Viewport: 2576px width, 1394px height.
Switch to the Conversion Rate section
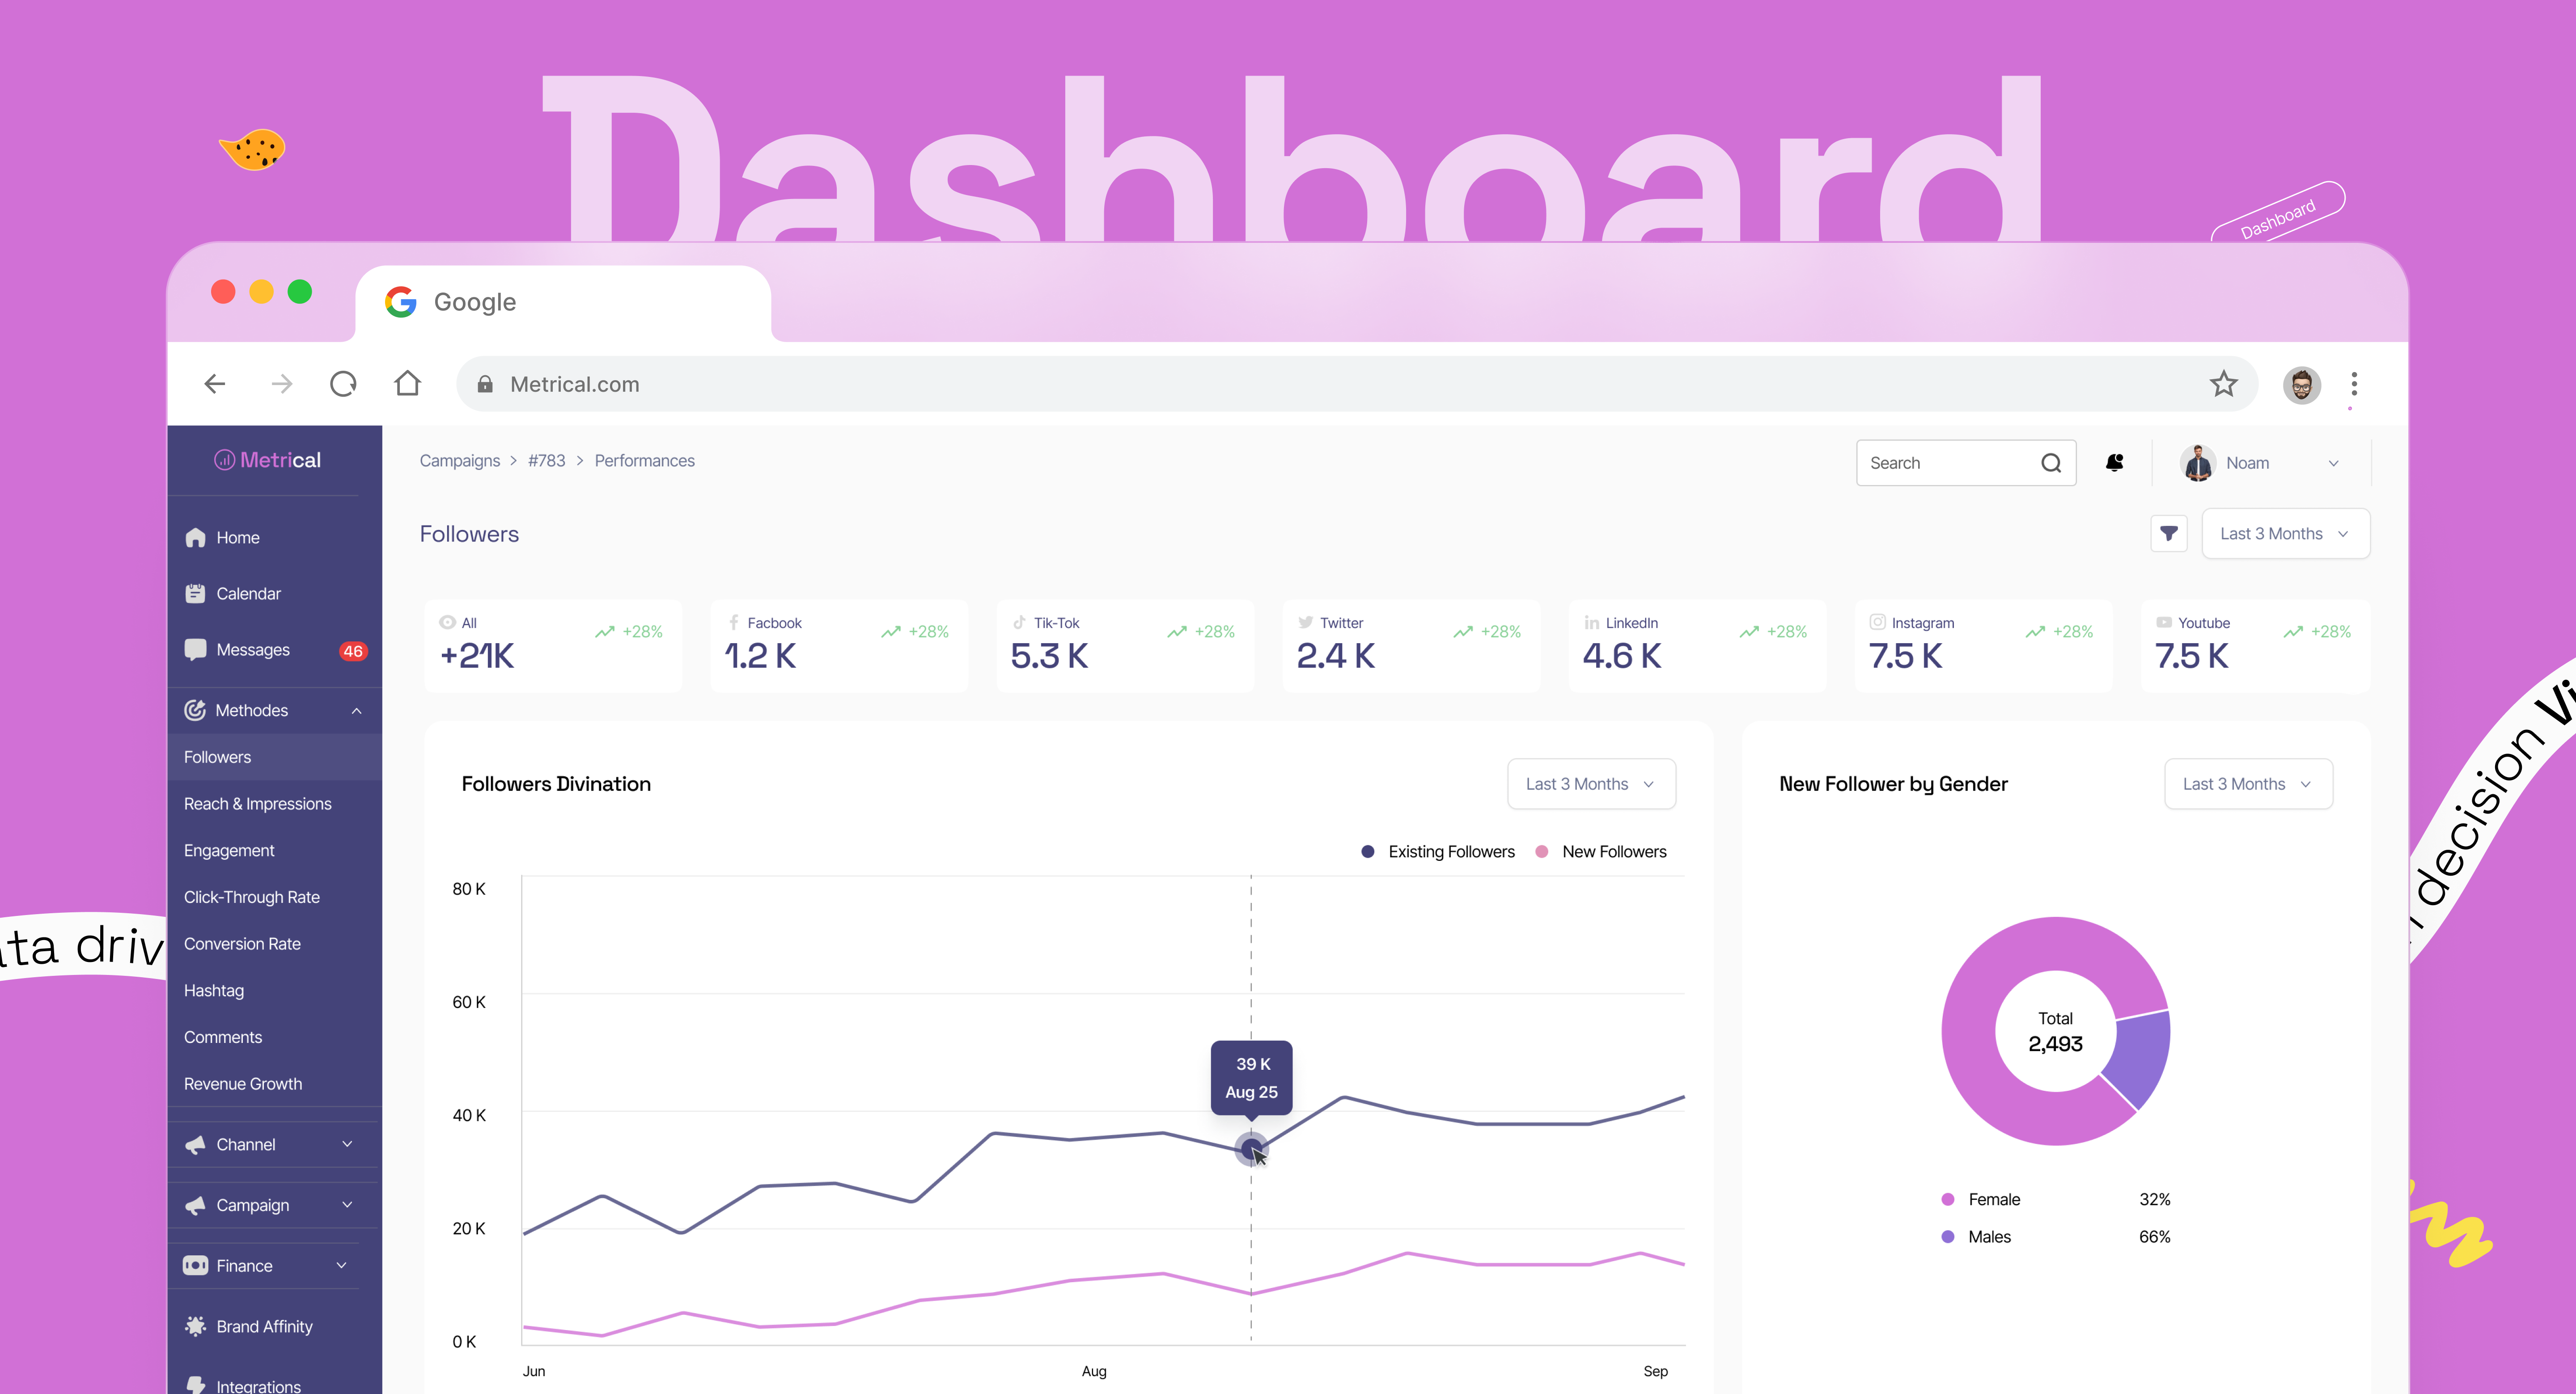tap(242, 943)
